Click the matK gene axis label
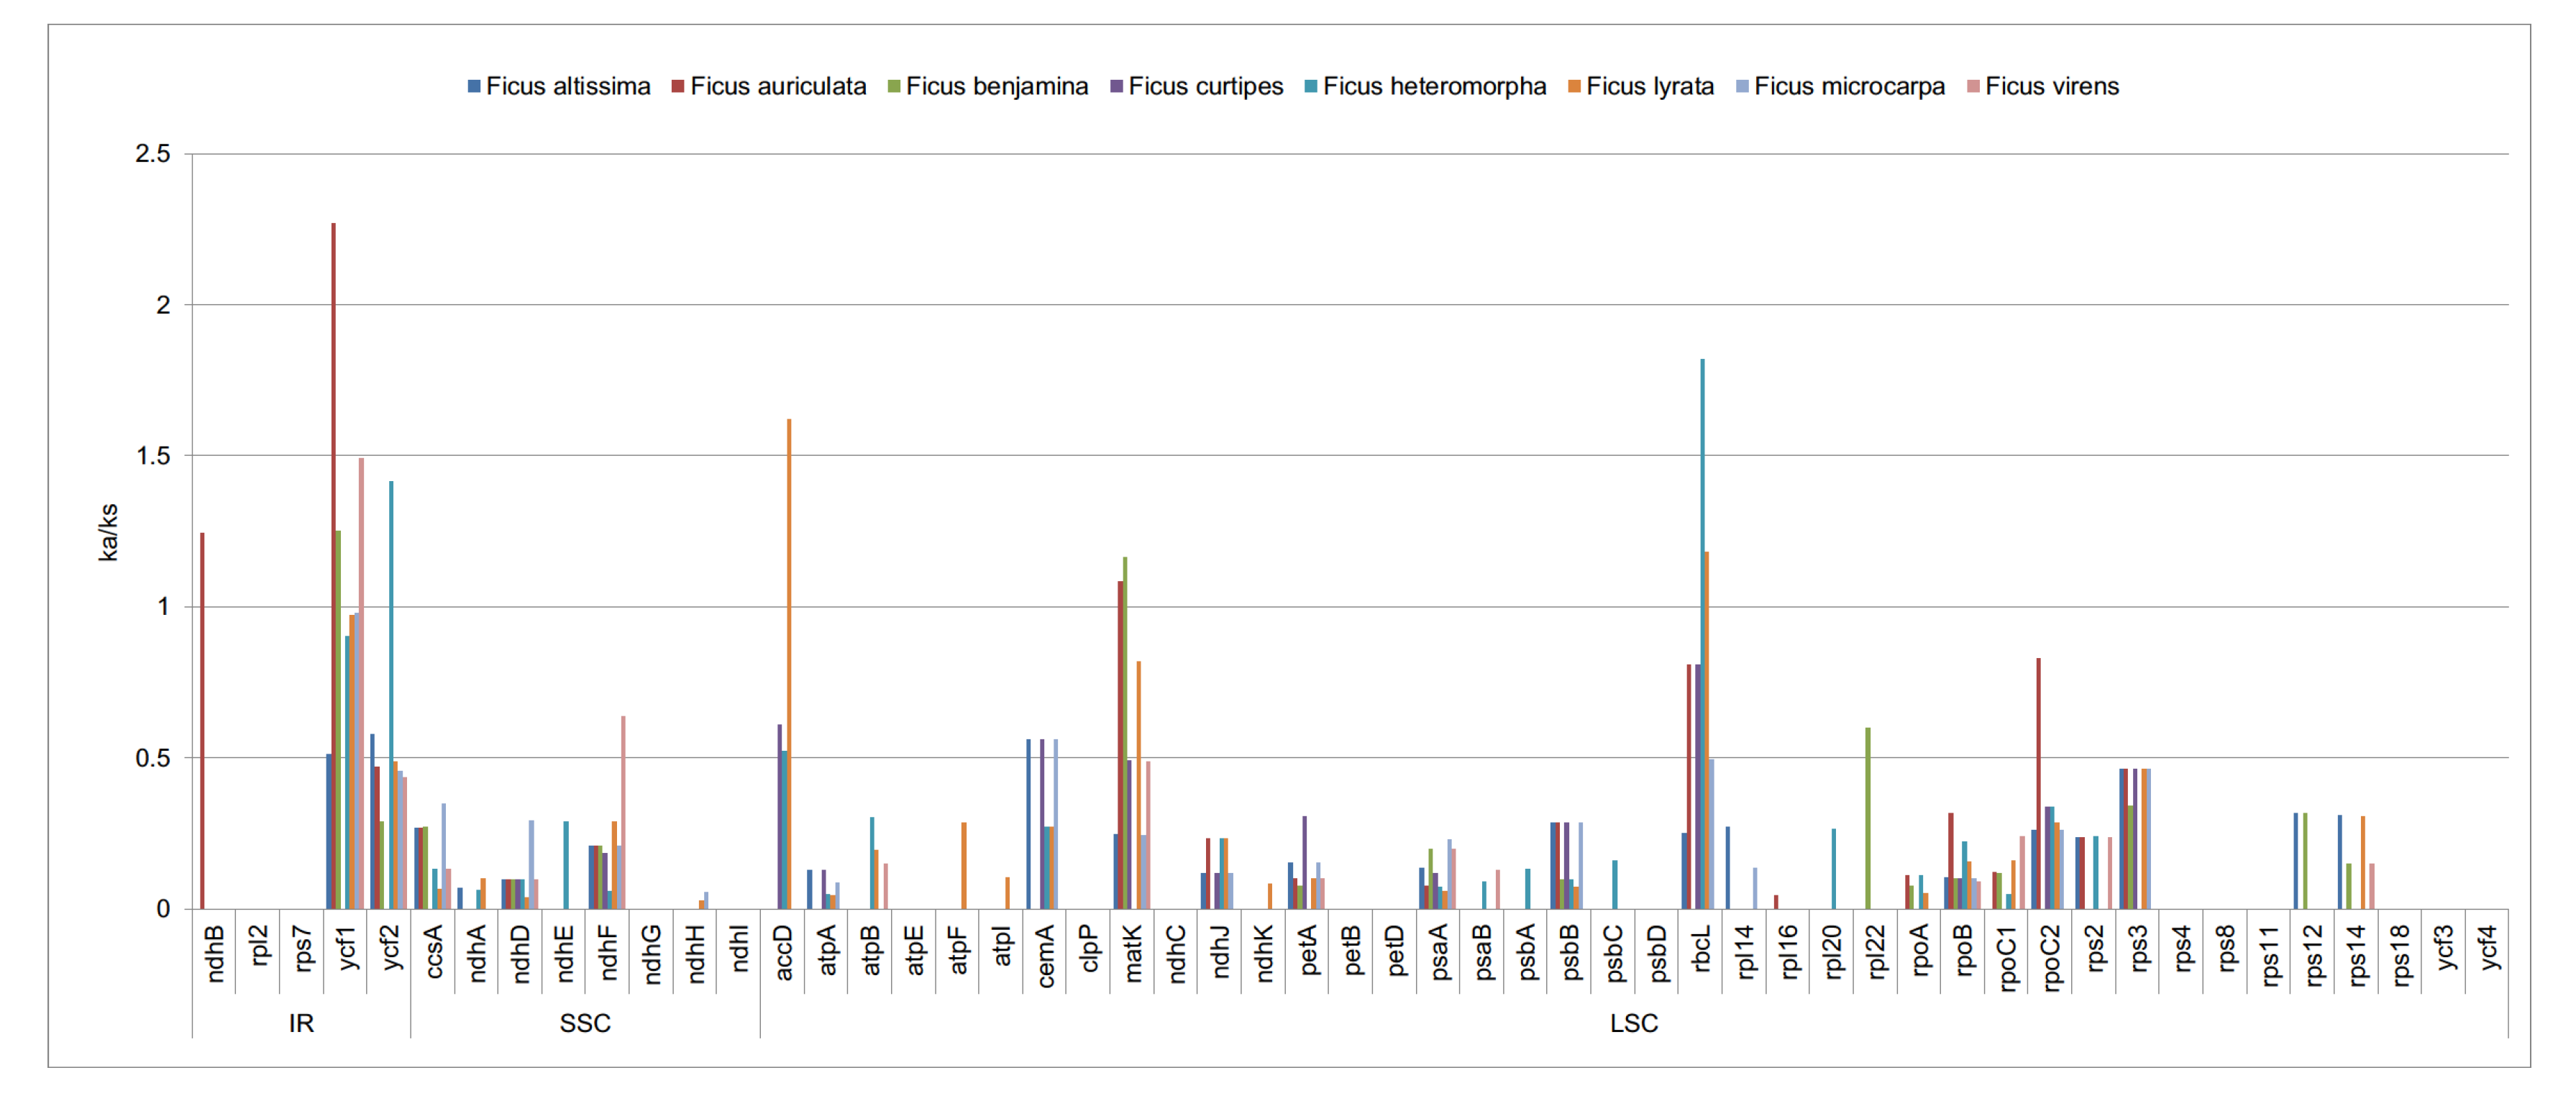The width and height of the screenshot is (2576, 1101). (1132, 953)
